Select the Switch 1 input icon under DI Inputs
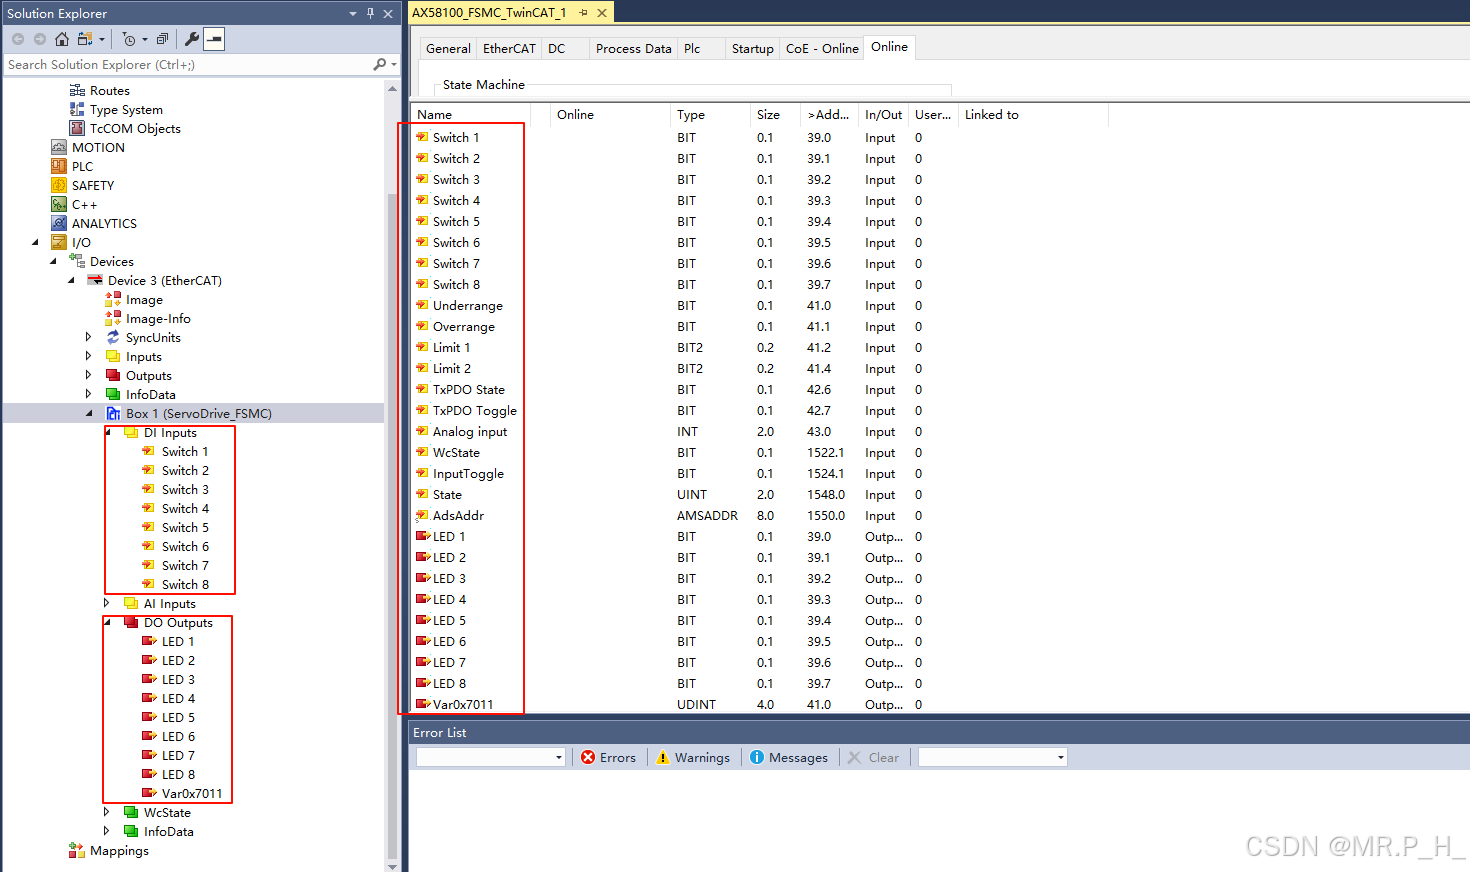1470x872 pixels. (x=146, y=451)
